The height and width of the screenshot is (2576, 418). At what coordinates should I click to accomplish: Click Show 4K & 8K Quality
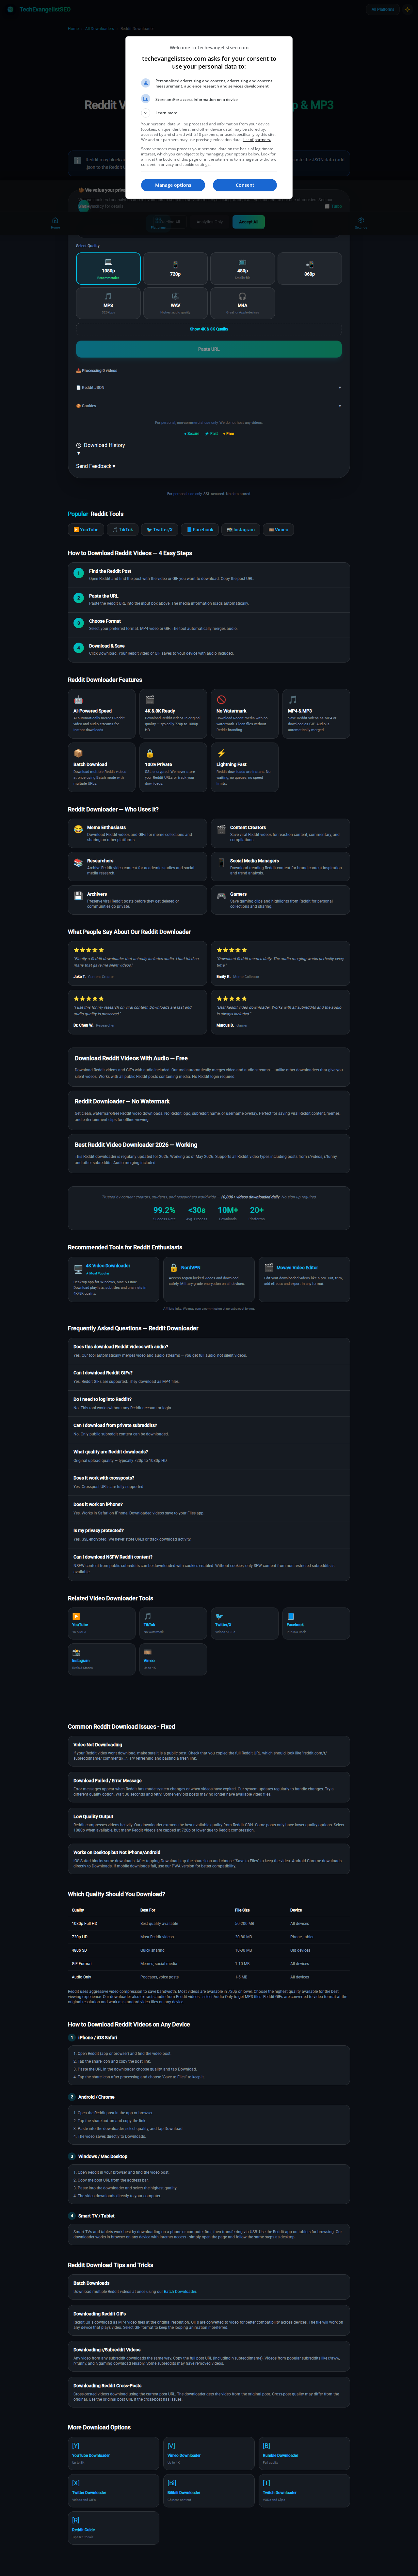tap(209, 329)
